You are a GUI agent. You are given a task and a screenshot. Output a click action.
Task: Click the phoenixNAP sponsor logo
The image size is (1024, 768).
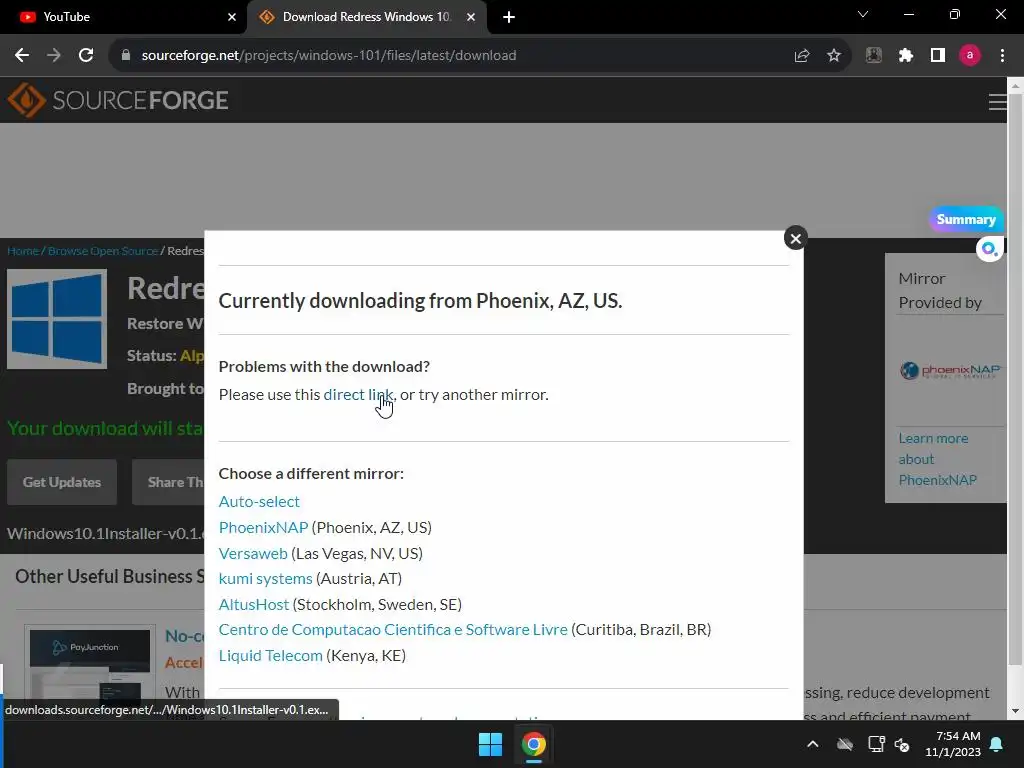pos(950,371)
